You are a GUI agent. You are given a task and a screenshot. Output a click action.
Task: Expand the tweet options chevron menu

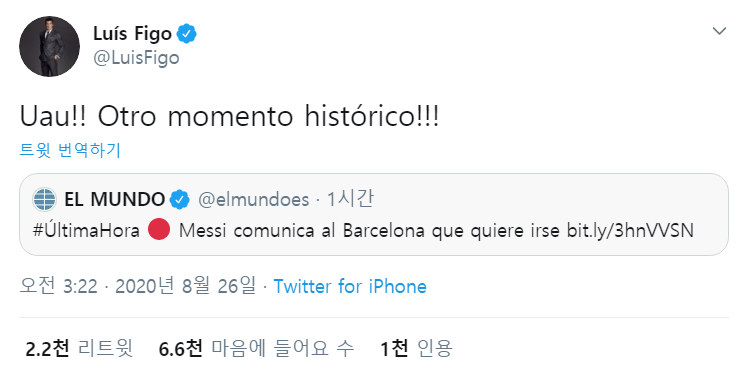pyautogui.click(x=719, y=32)
